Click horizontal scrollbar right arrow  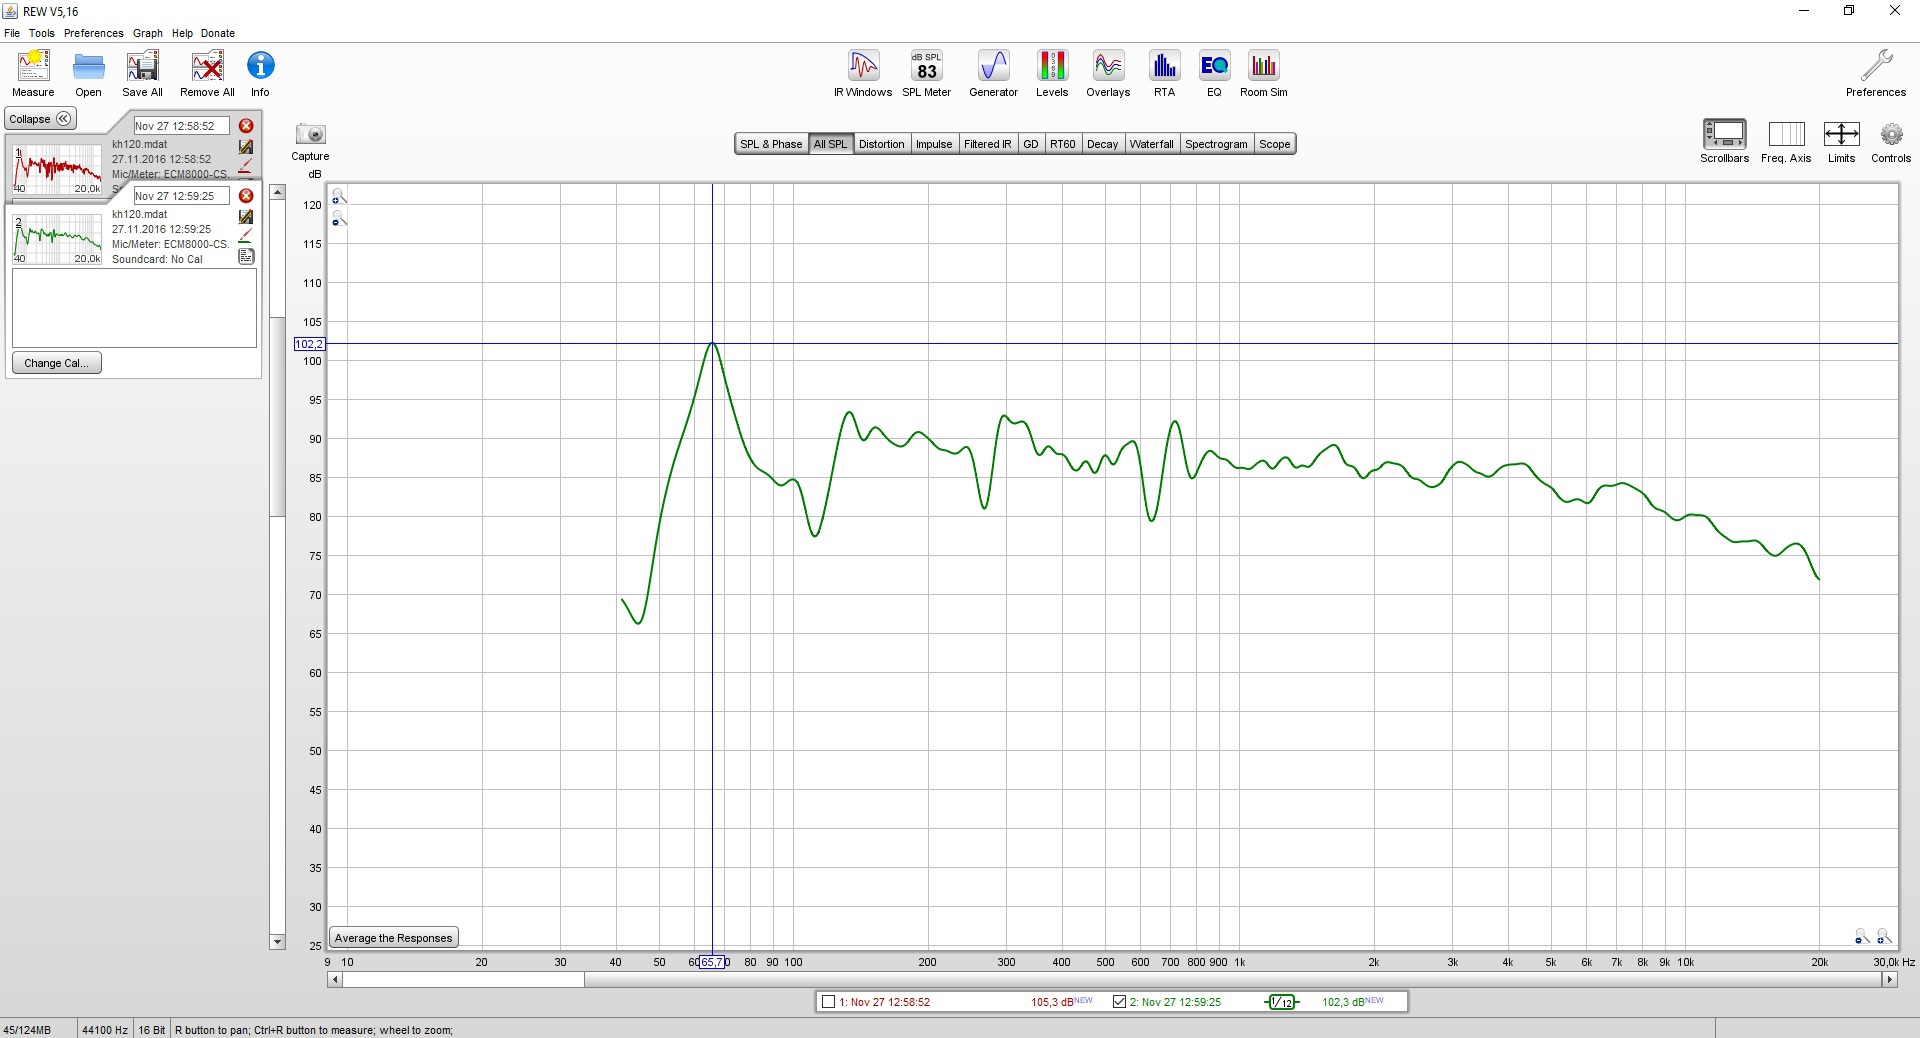pyautogui.click(x=1890, y=980)
